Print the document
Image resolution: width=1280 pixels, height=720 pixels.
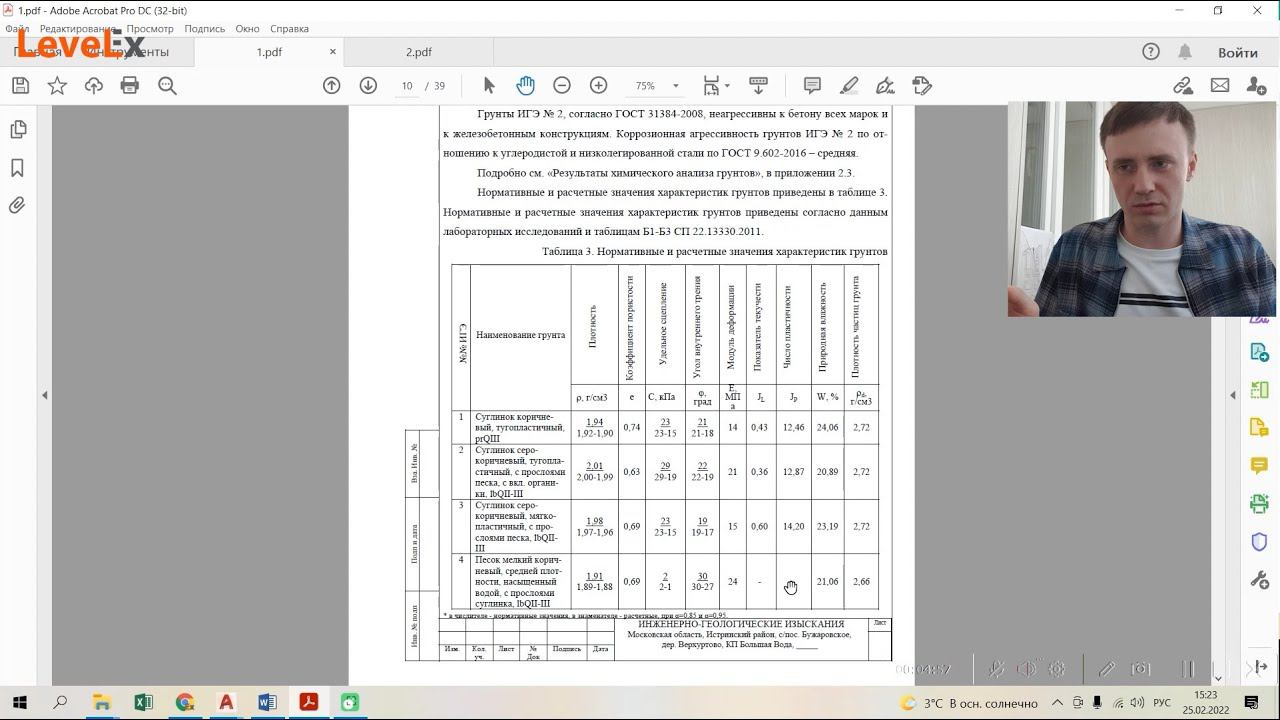(130, 86)
